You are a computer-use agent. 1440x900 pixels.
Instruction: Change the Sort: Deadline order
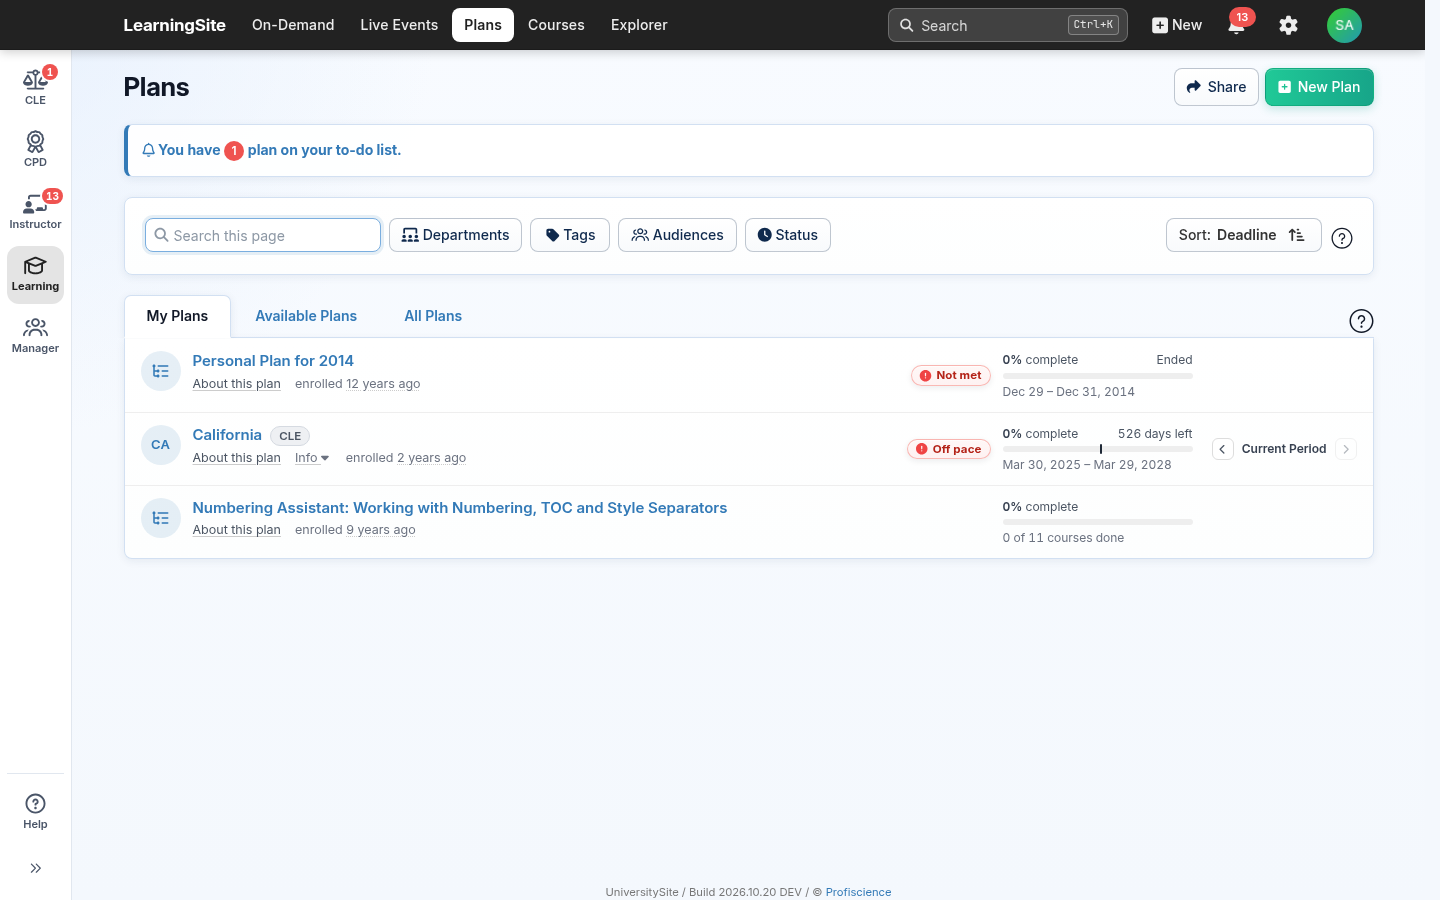point(1243,235)
